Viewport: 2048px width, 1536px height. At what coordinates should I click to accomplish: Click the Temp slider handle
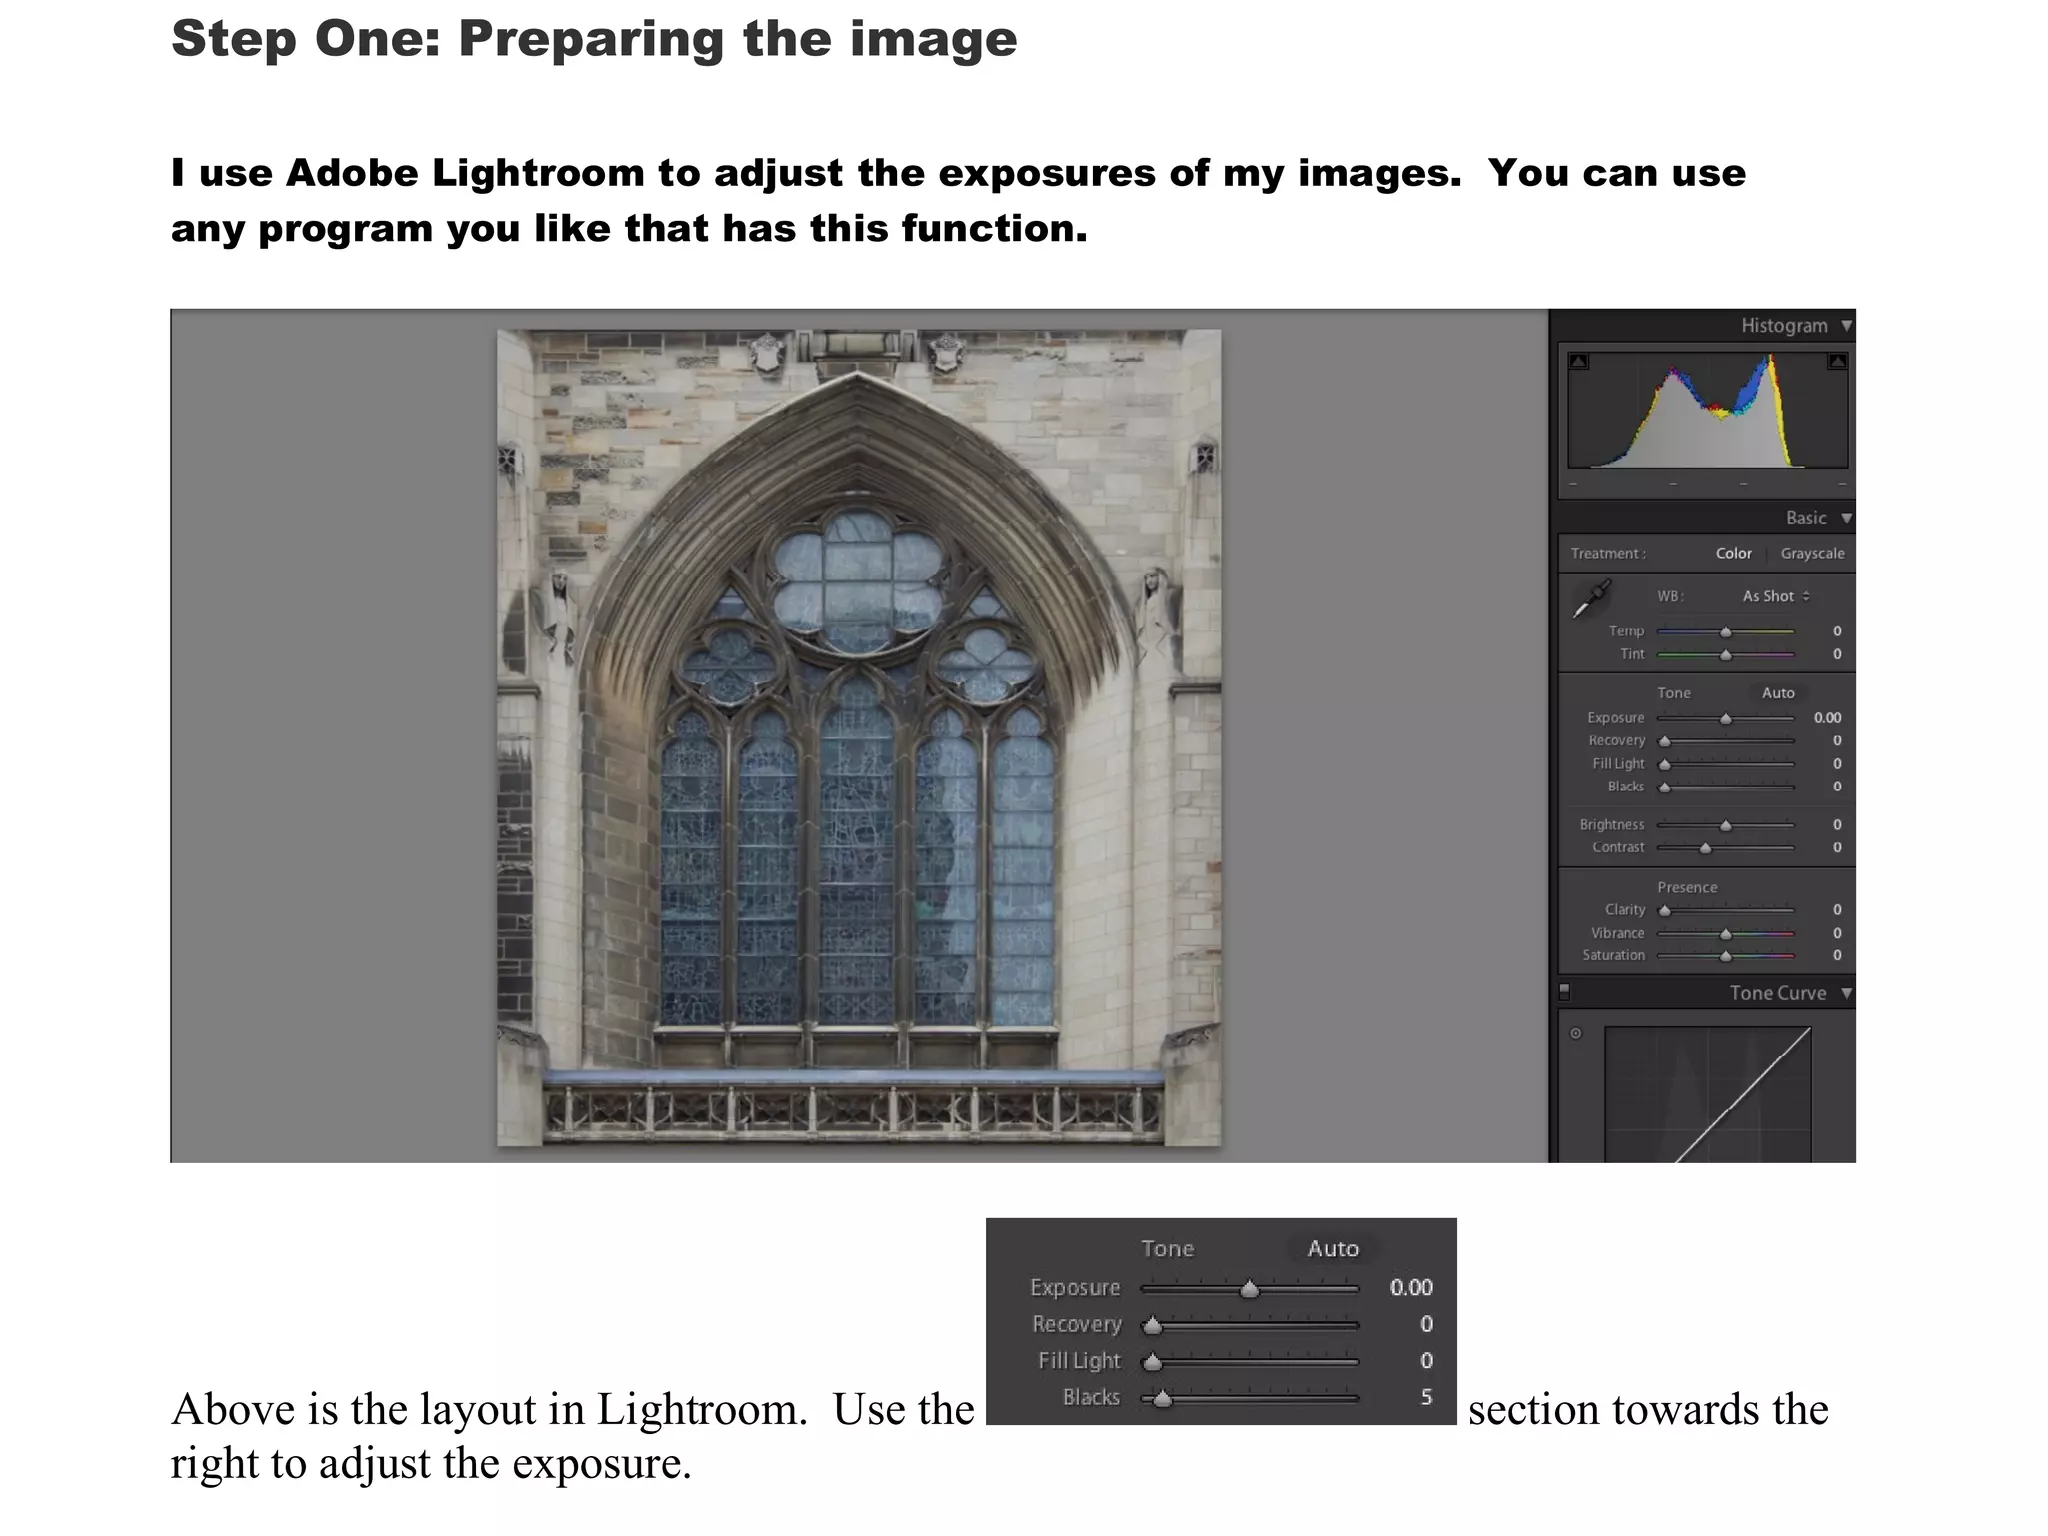coord(1725,632)
